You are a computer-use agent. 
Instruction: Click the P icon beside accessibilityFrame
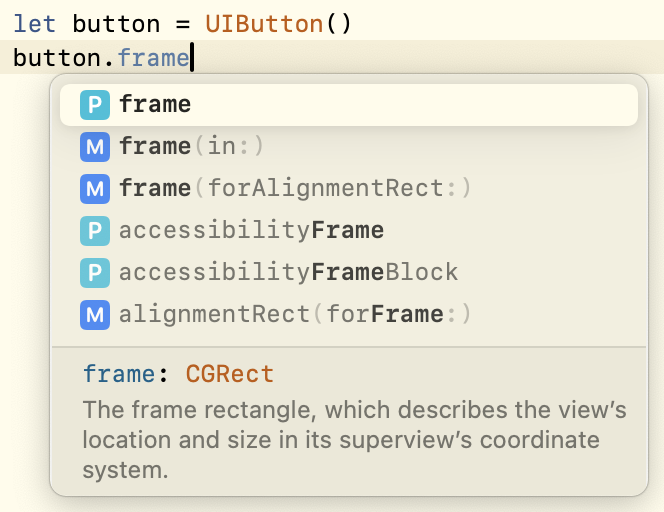(95, 230)
